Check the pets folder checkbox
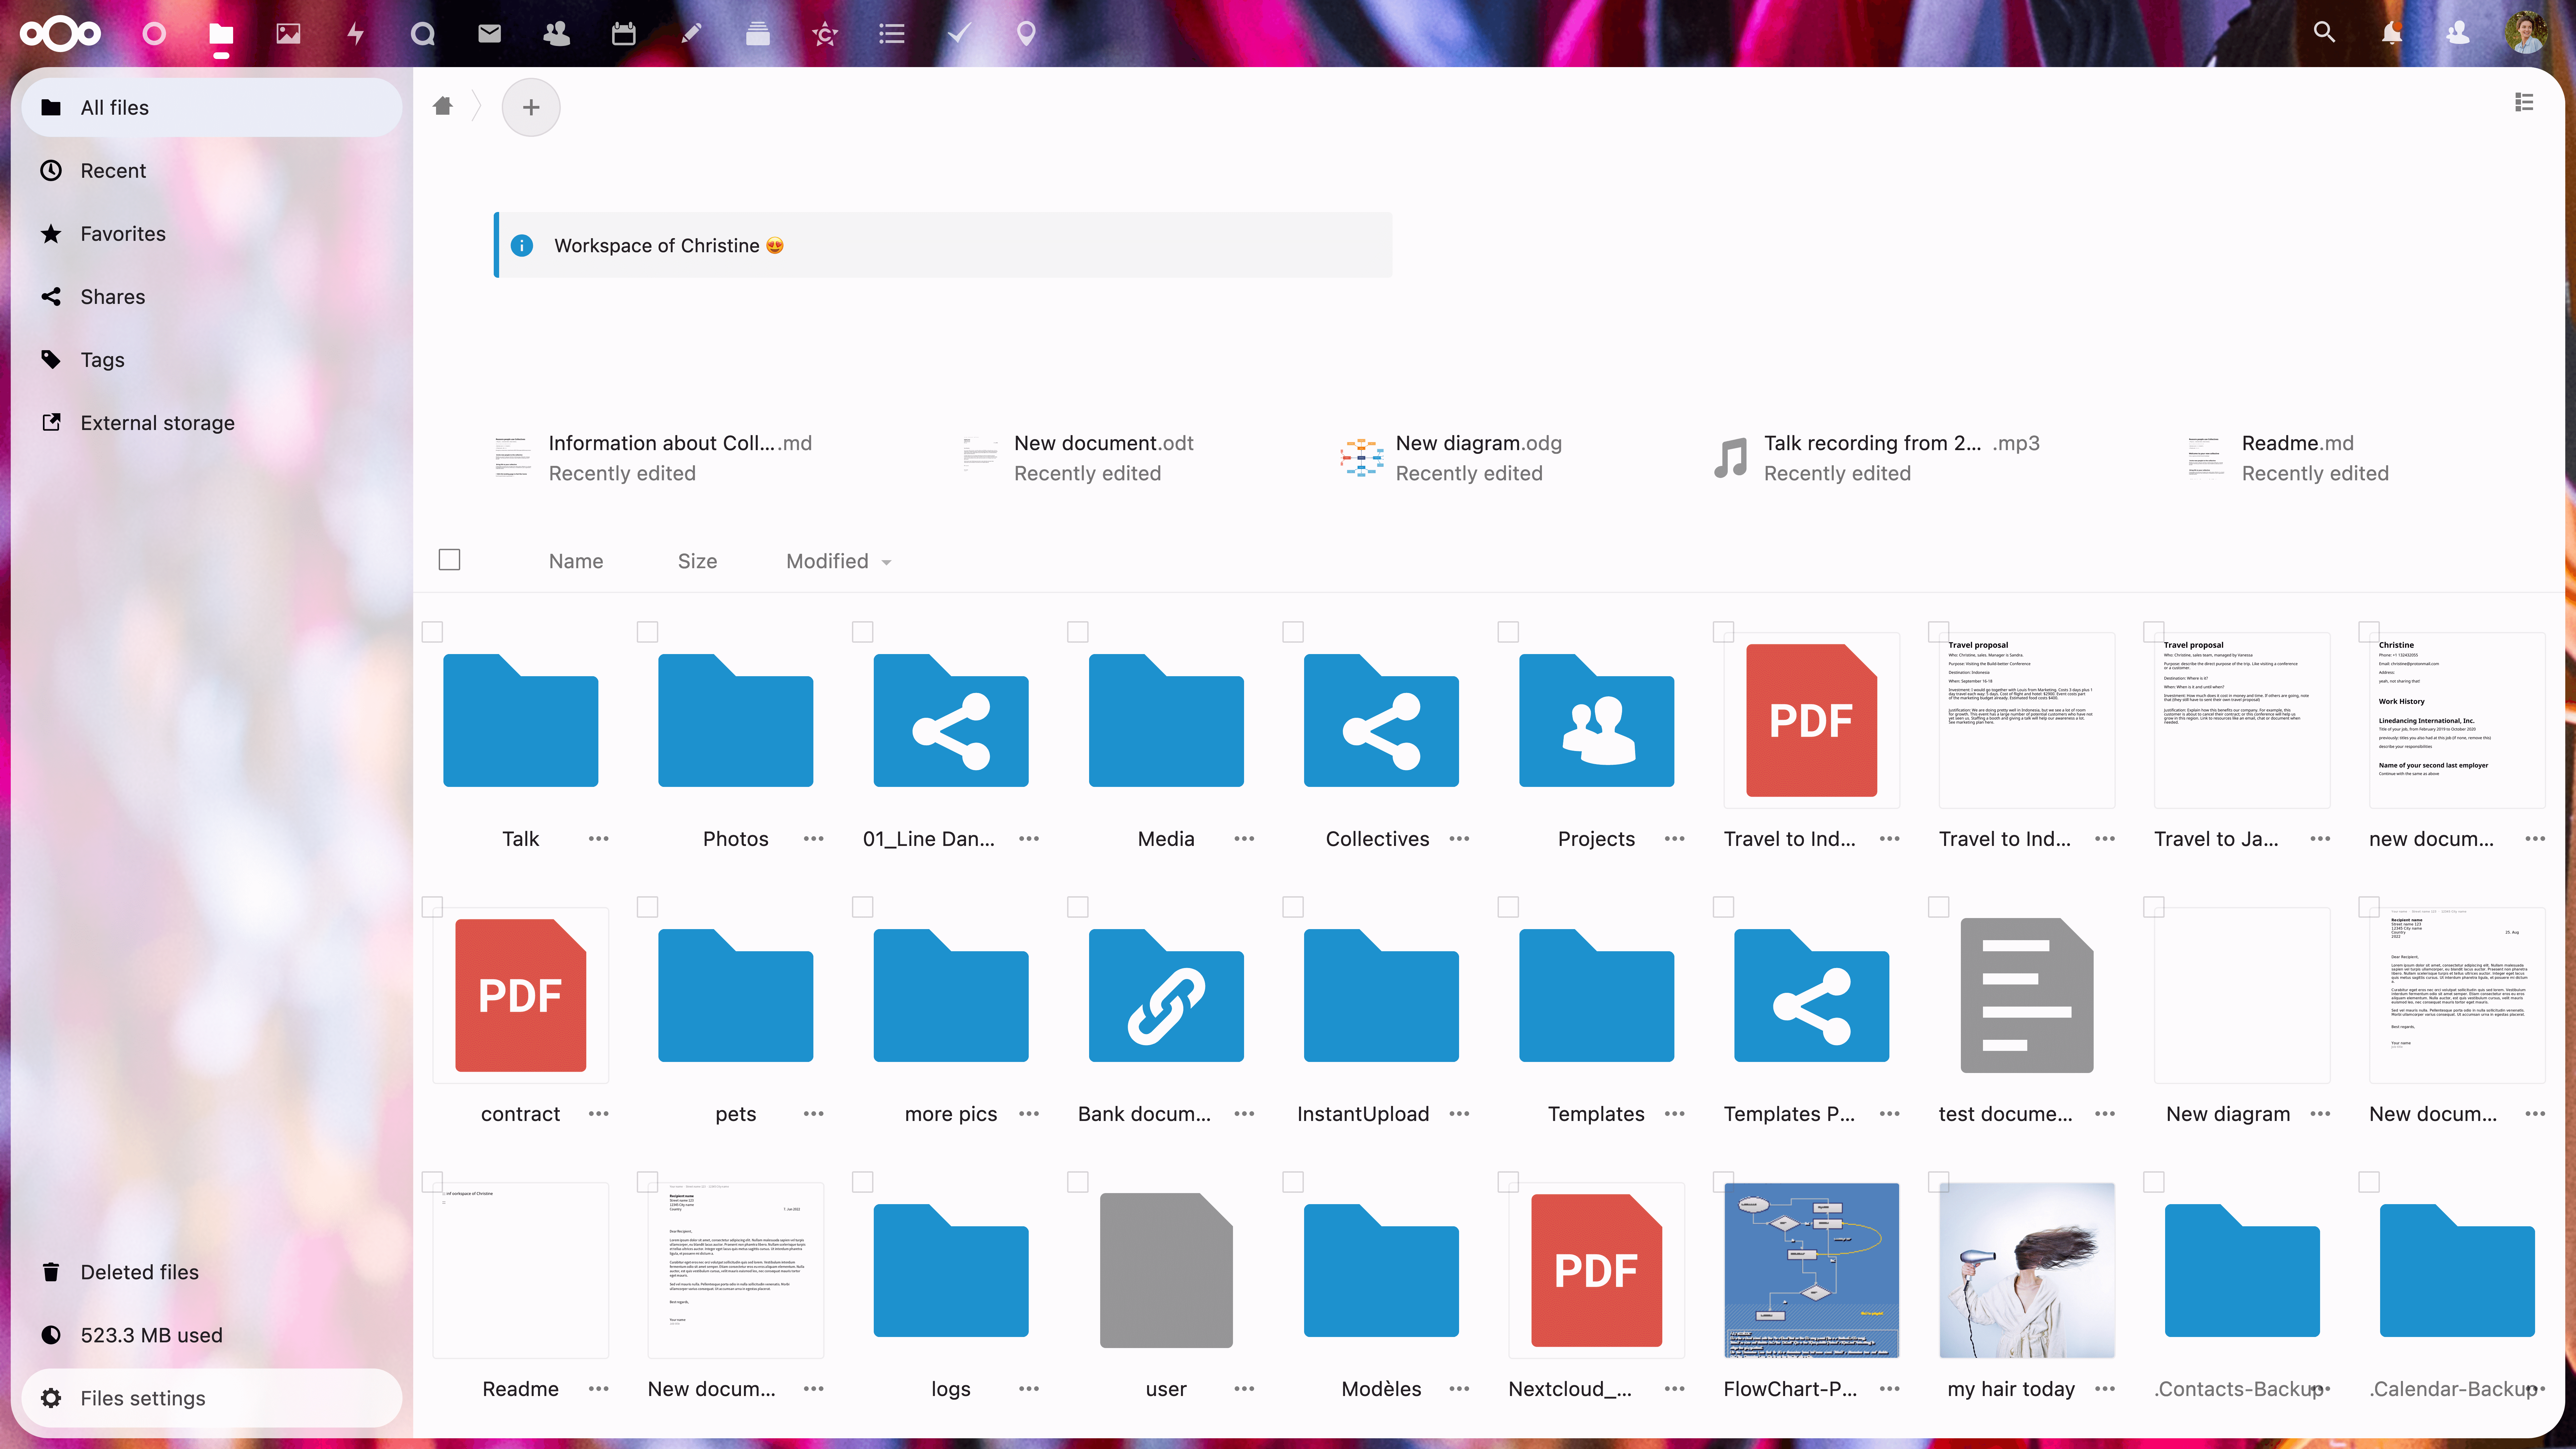This screenshot has width=2576, height=1449. (x=647, y=907)
